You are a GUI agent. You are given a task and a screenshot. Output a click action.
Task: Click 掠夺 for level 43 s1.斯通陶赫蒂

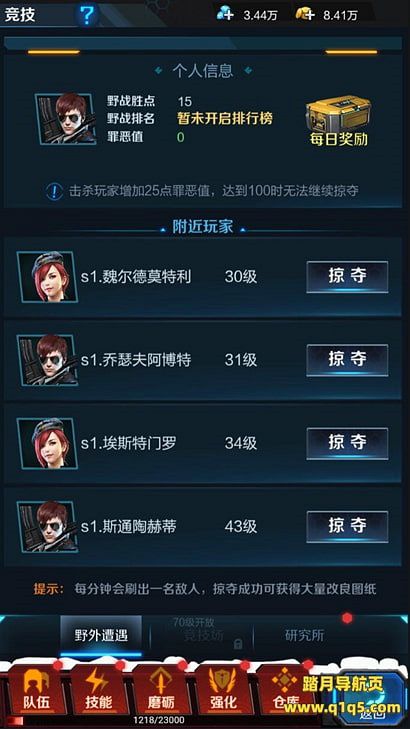pos(347,526)
